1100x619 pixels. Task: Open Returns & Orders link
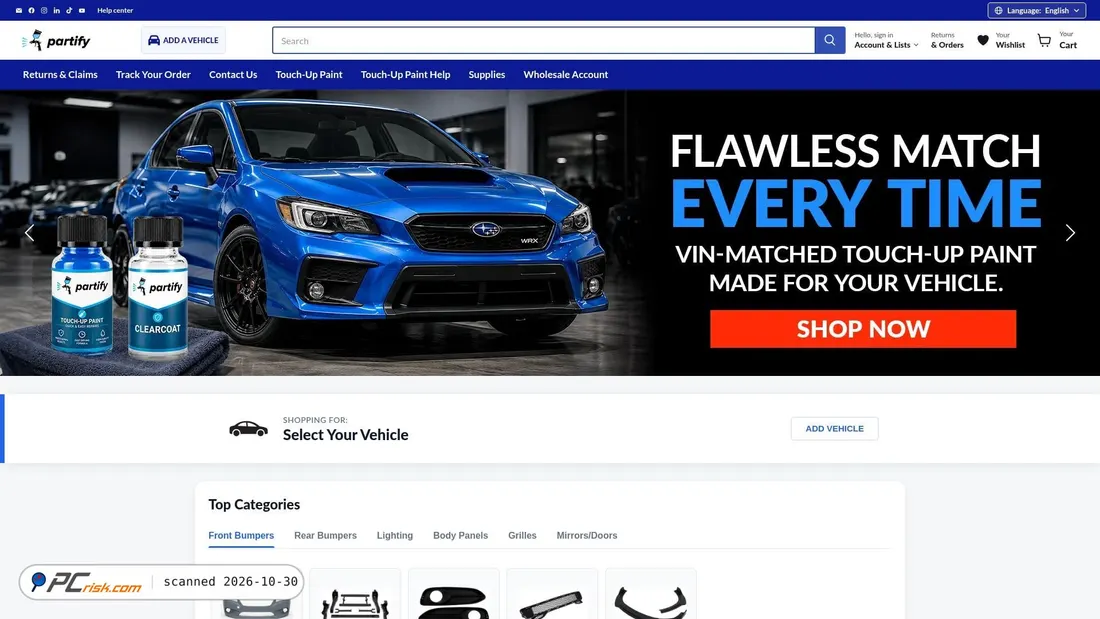pyautogui.click(x=947, y=41)
